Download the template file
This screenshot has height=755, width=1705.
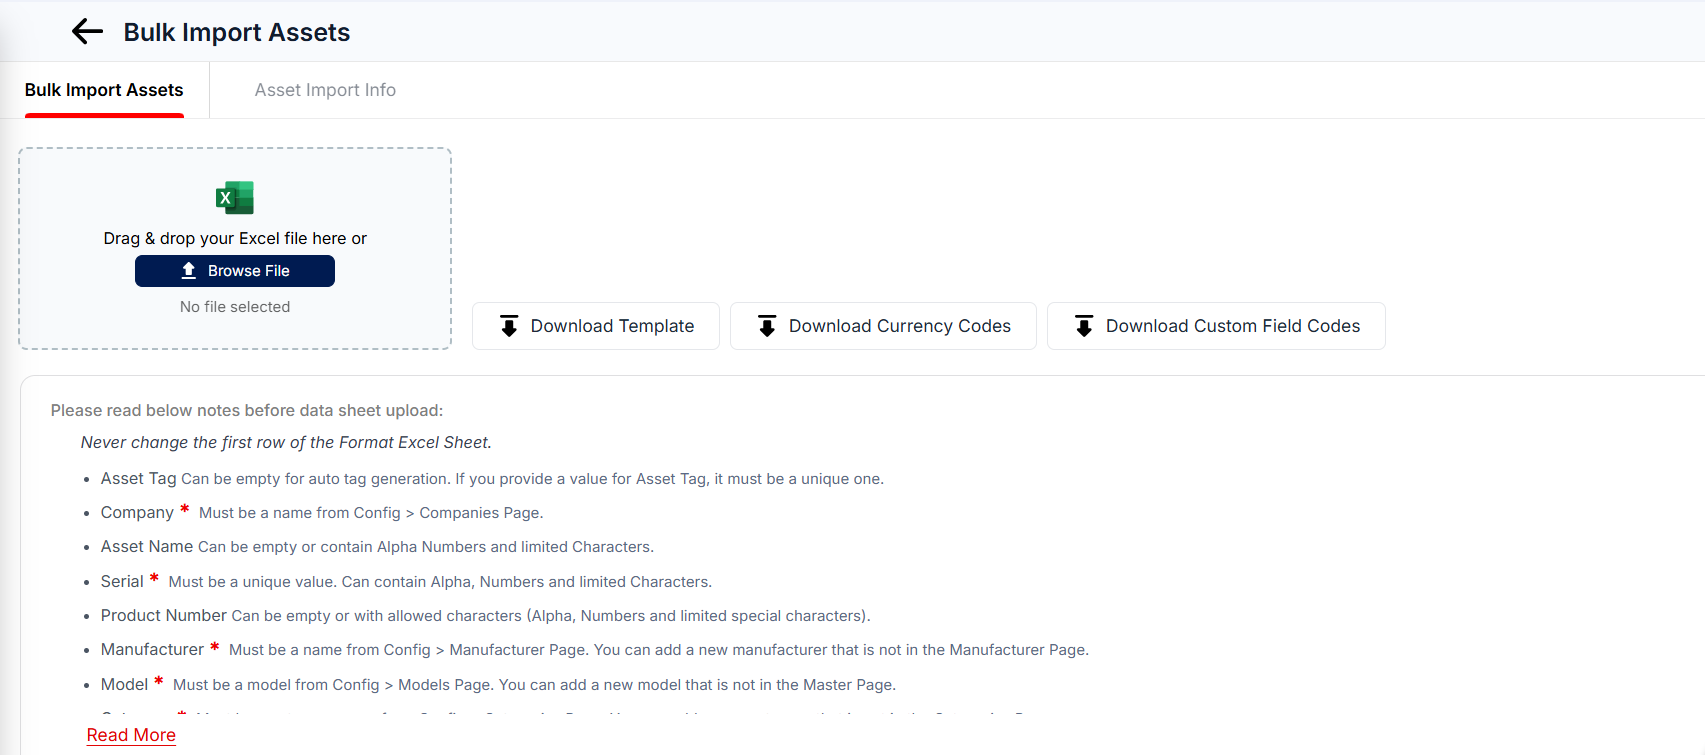(596, 326)
